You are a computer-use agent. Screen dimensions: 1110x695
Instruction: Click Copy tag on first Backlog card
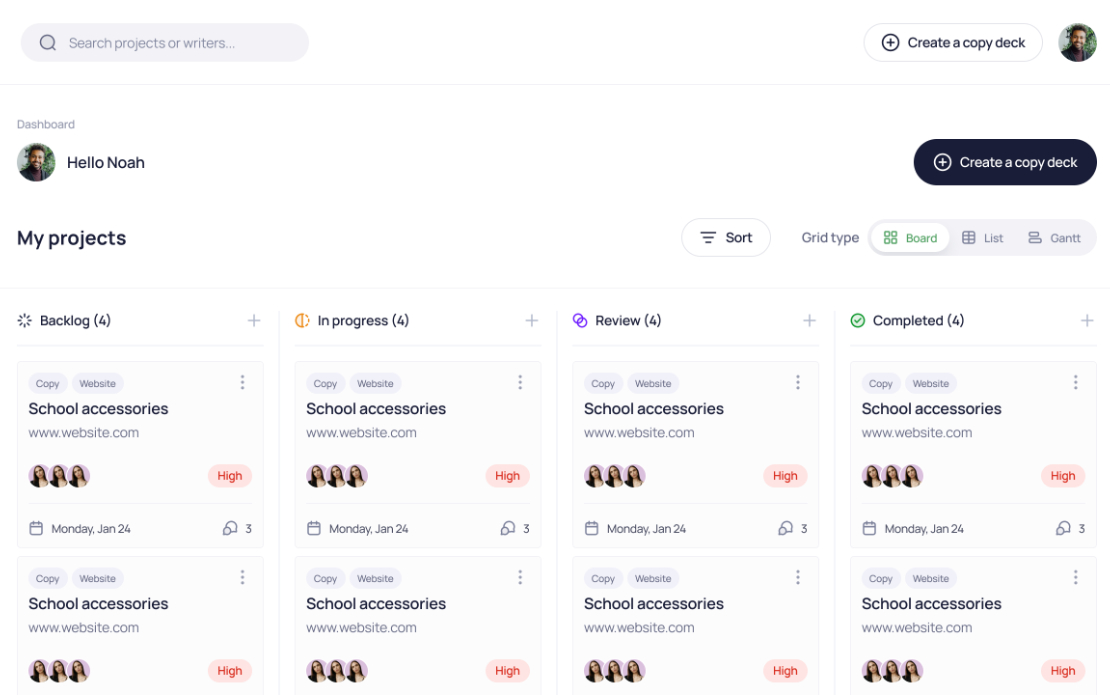pos(47,384)
